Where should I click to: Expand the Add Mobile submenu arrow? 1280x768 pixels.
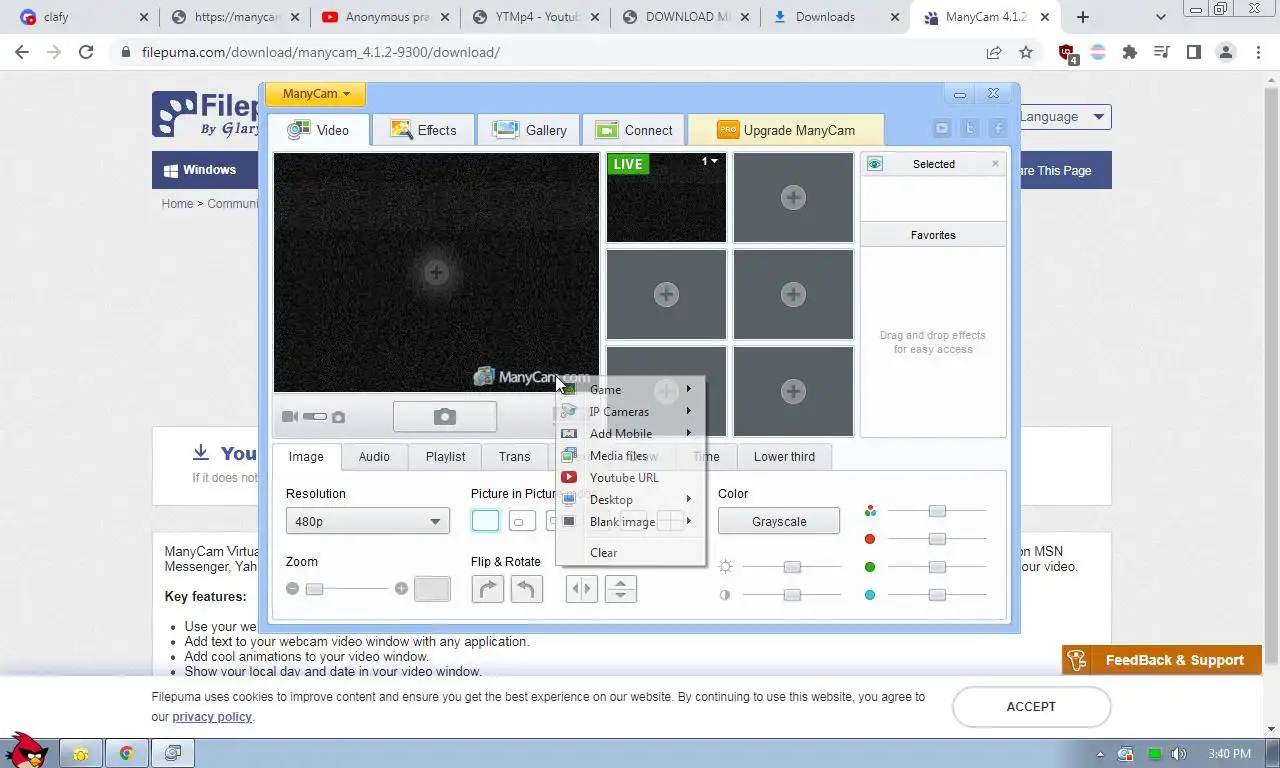[689, 433]
